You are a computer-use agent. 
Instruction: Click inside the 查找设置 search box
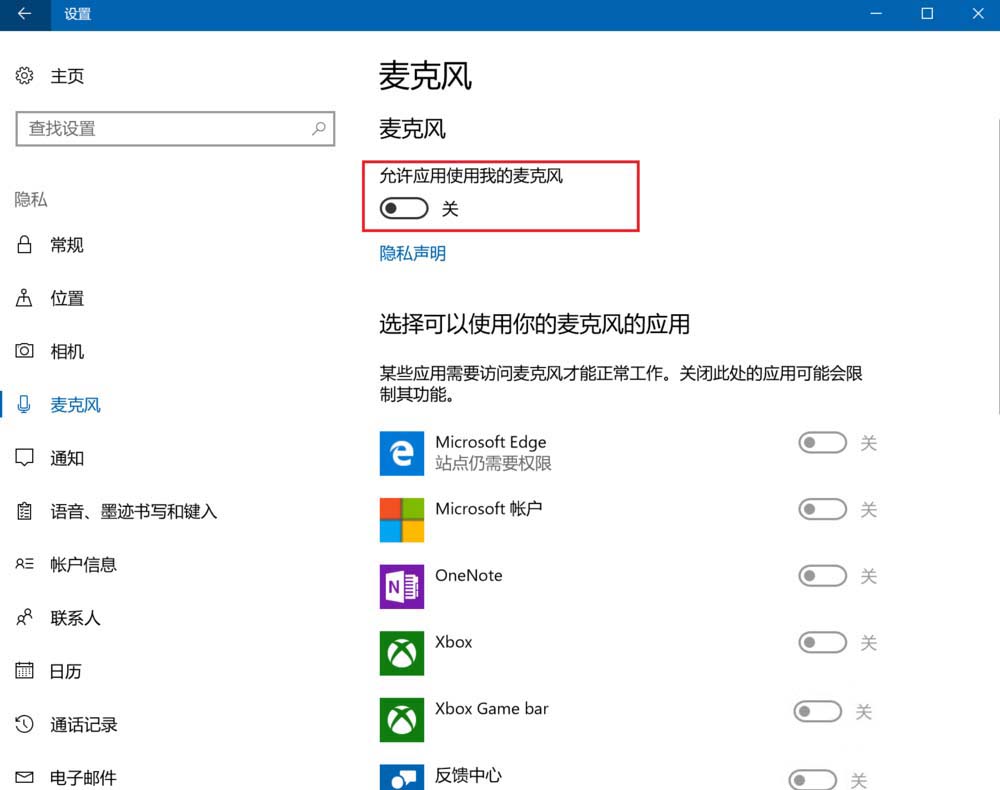coord(175,129)
